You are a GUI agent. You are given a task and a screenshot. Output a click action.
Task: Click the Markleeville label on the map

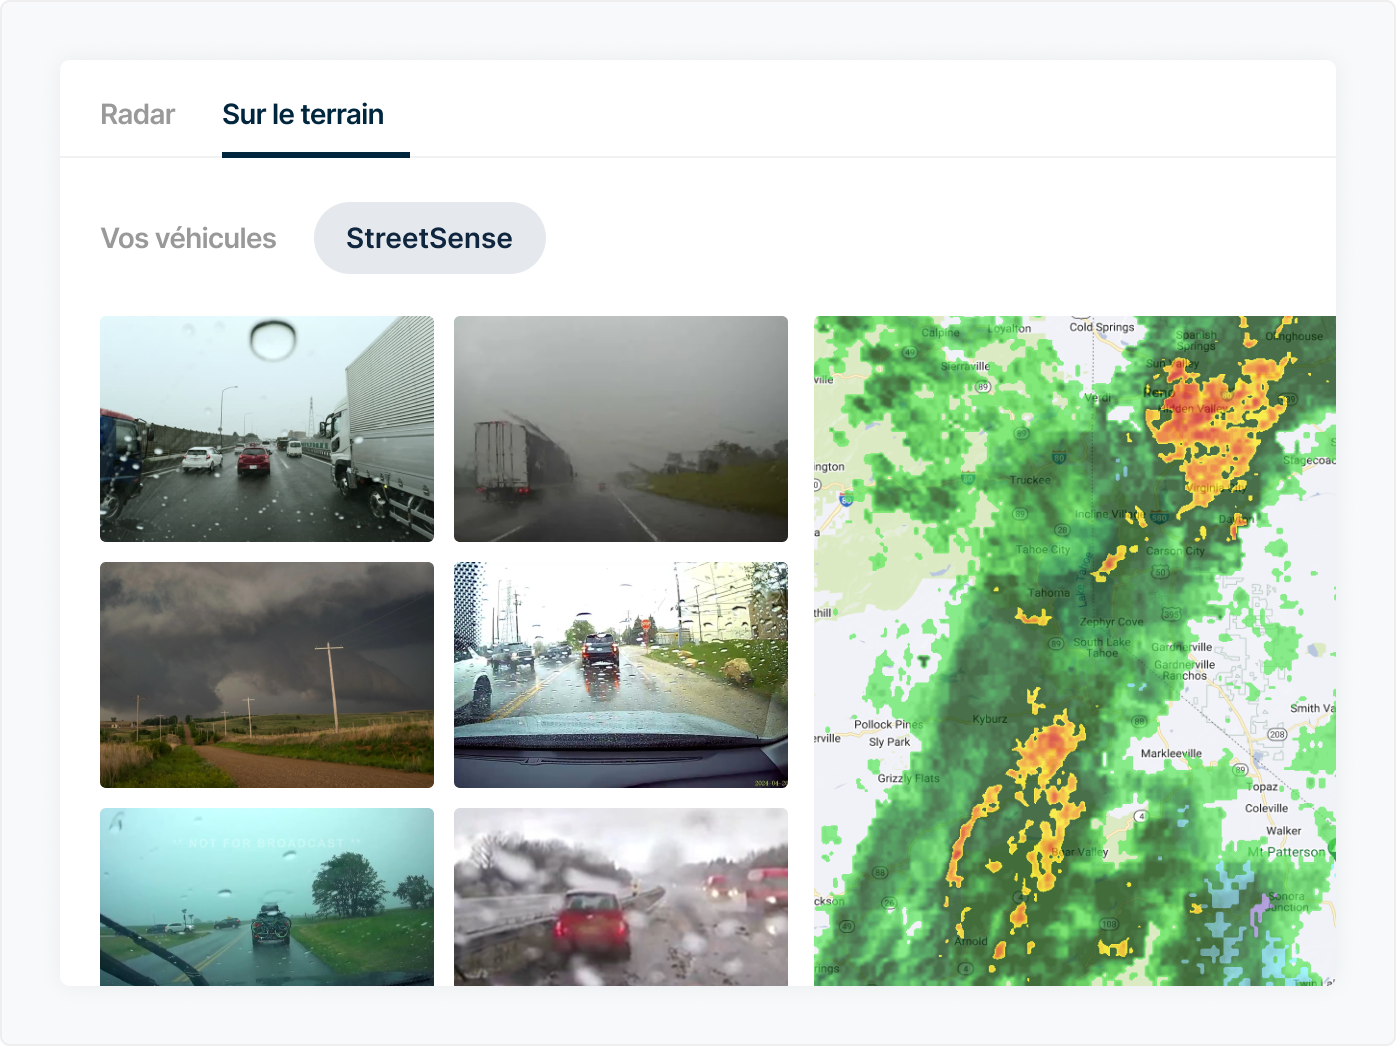[1171, 754]
